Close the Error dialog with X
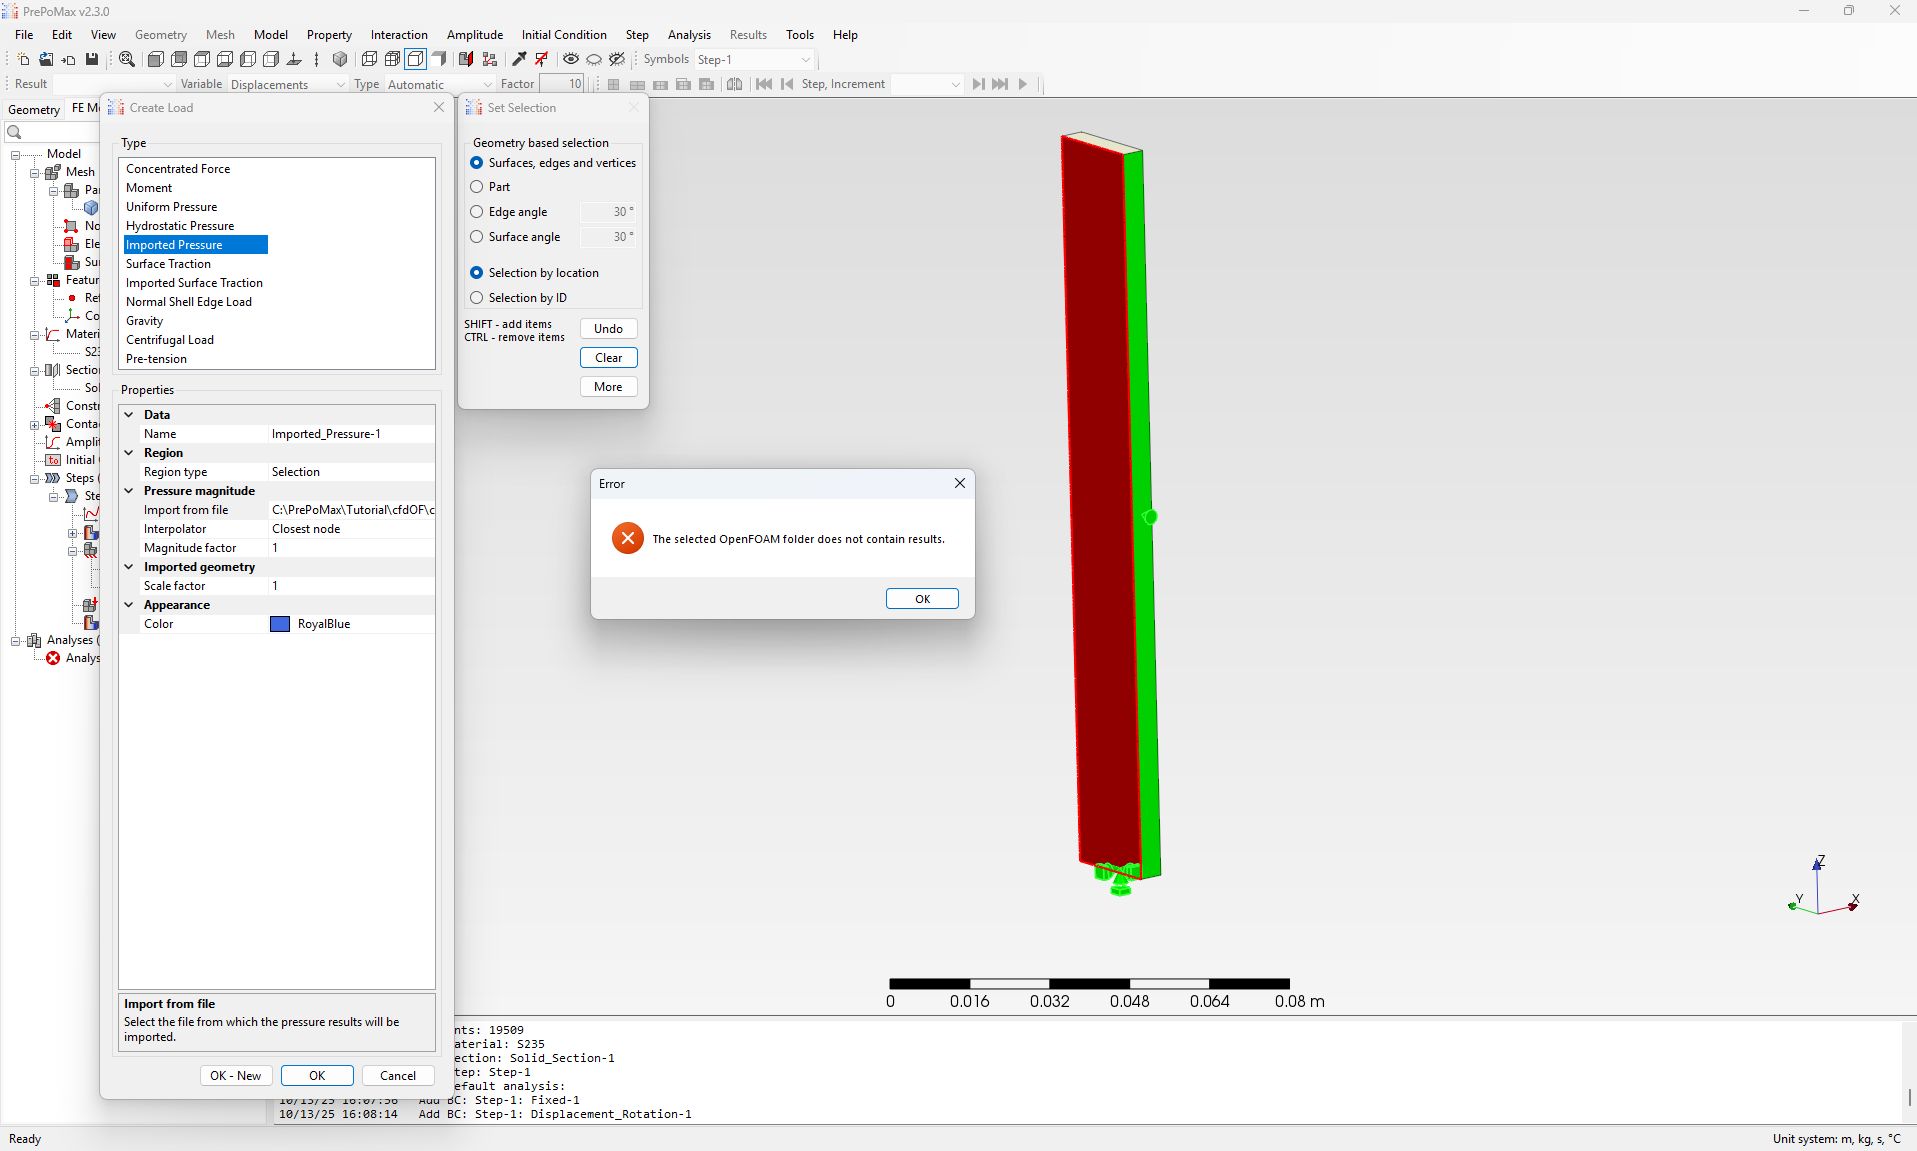This screenshot has height=1151, width=1917. pyautogui.click(x=960, y=483)
